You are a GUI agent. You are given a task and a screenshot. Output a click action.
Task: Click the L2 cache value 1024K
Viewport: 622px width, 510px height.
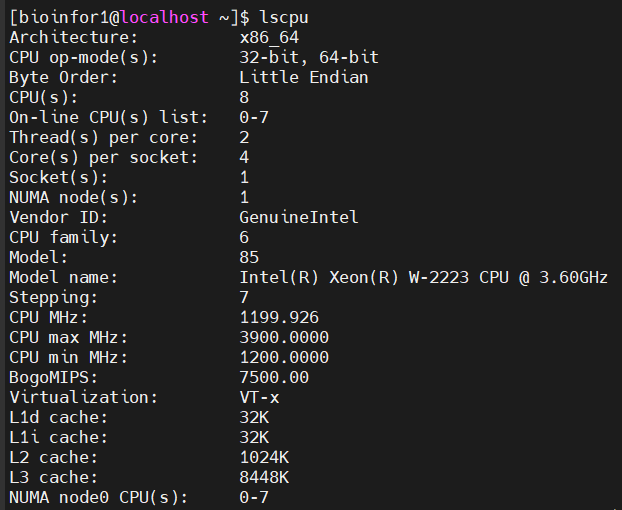coord(264,457)
